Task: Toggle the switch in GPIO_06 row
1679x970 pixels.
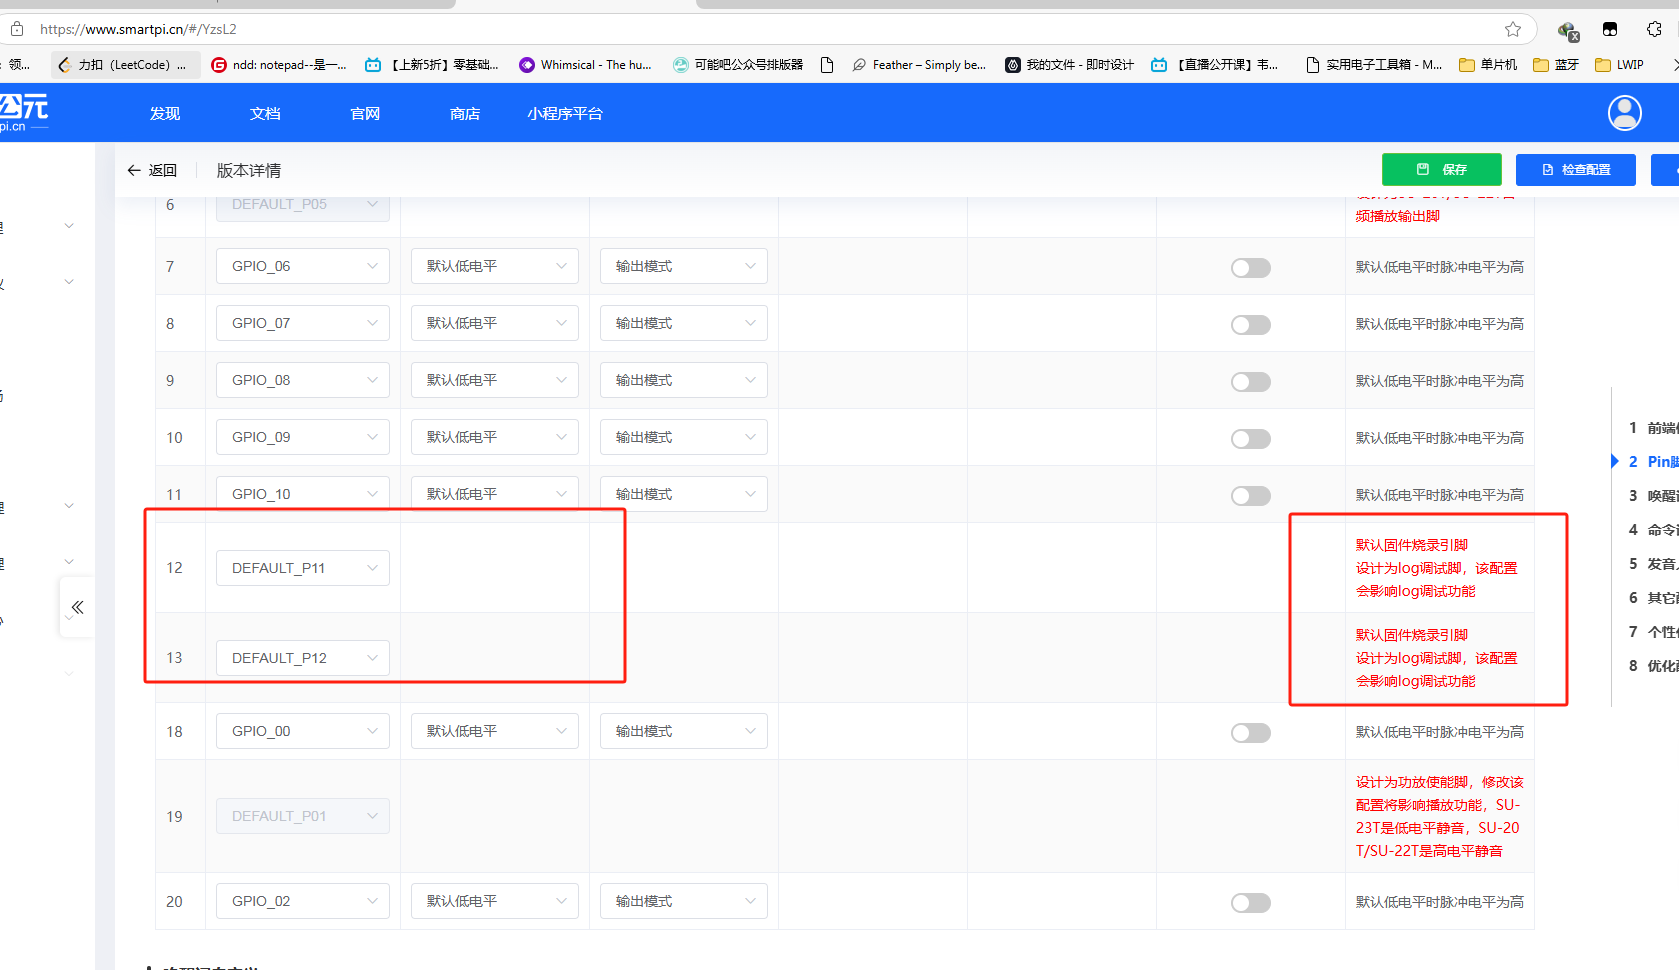Action: [1250, 268]
